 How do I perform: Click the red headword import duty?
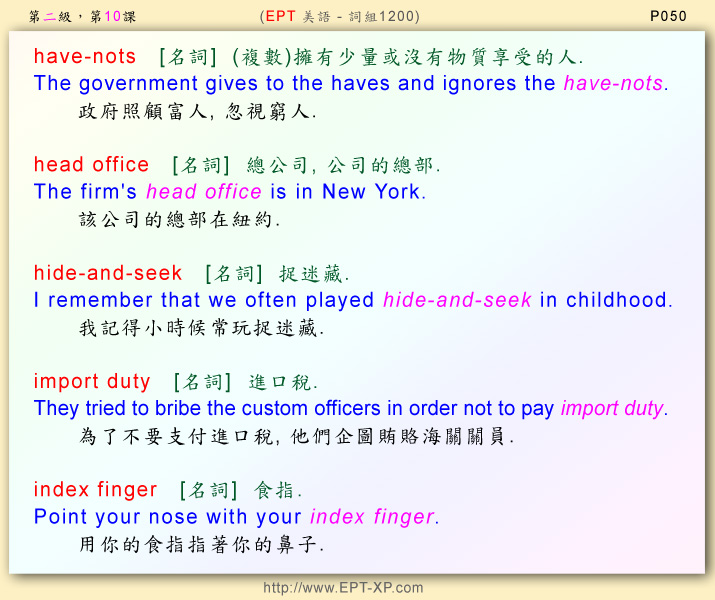[92, 382]
